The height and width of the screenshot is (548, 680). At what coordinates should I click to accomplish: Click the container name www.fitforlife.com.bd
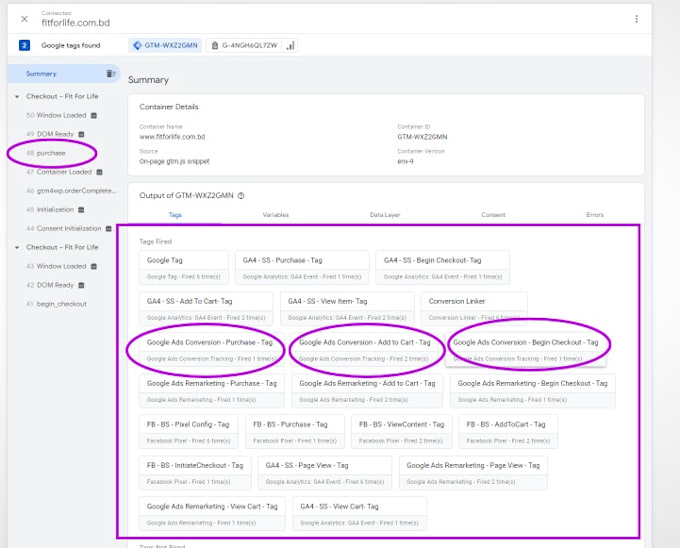tap(172, 137)
